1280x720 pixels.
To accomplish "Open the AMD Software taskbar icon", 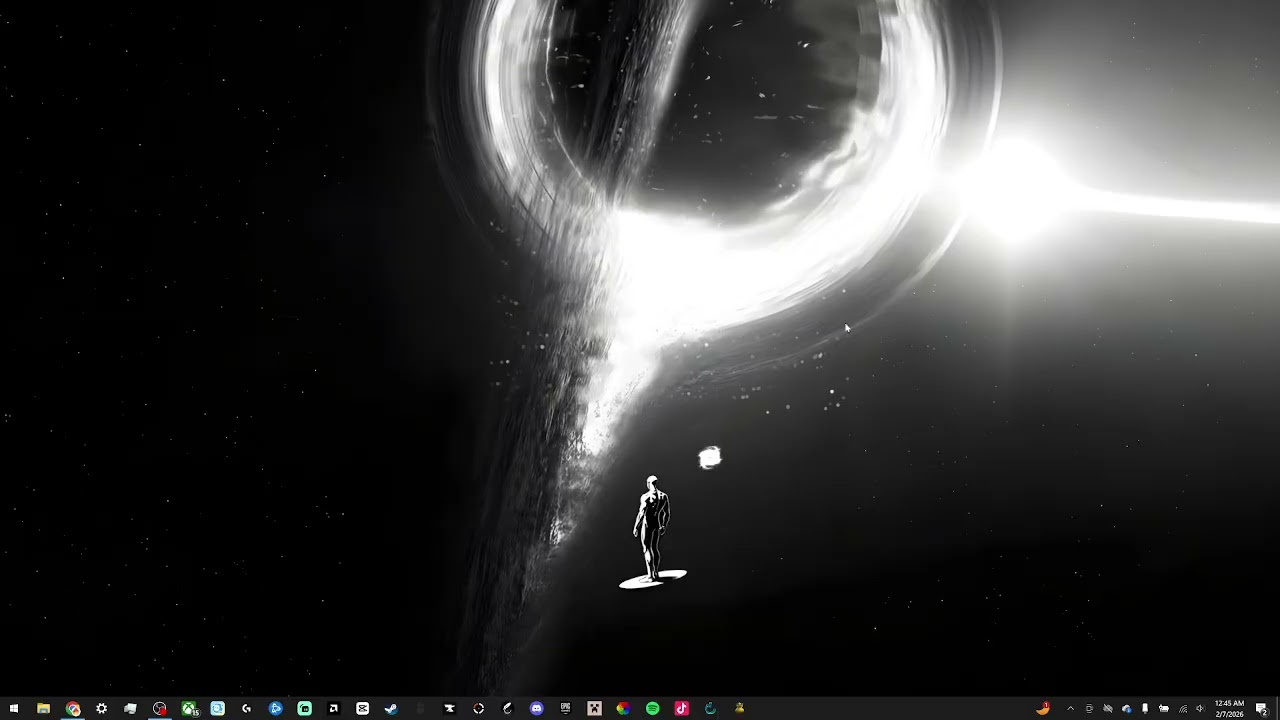I will pyautogui.click(x=333, y=708).
